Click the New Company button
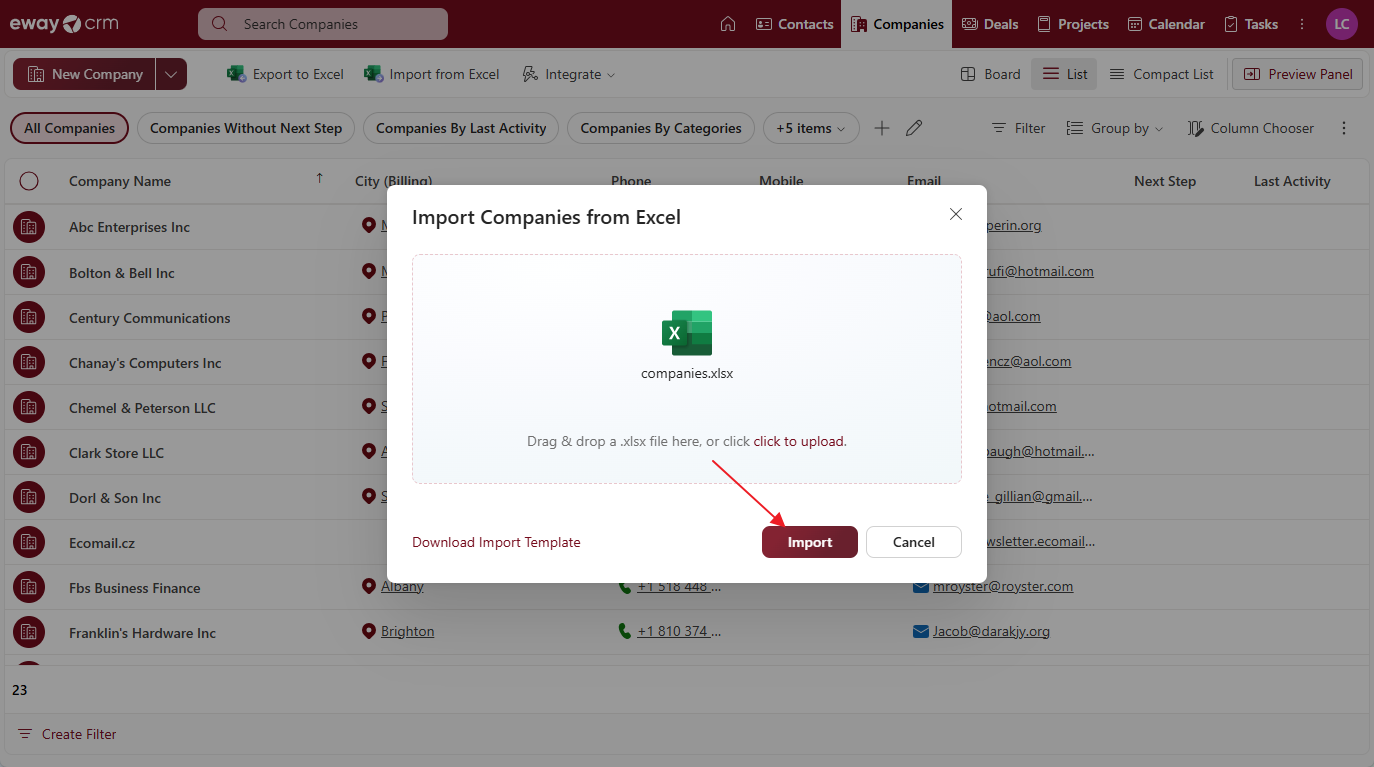 84,74
